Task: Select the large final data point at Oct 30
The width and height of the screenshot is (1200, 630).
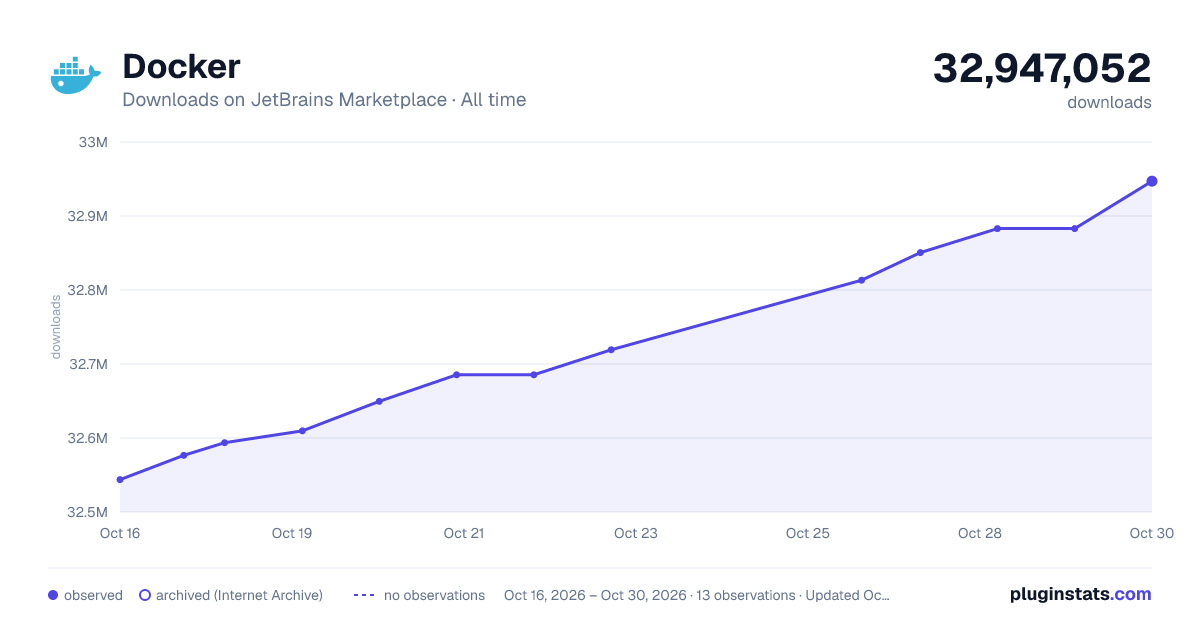Action: click(1152, 181)
